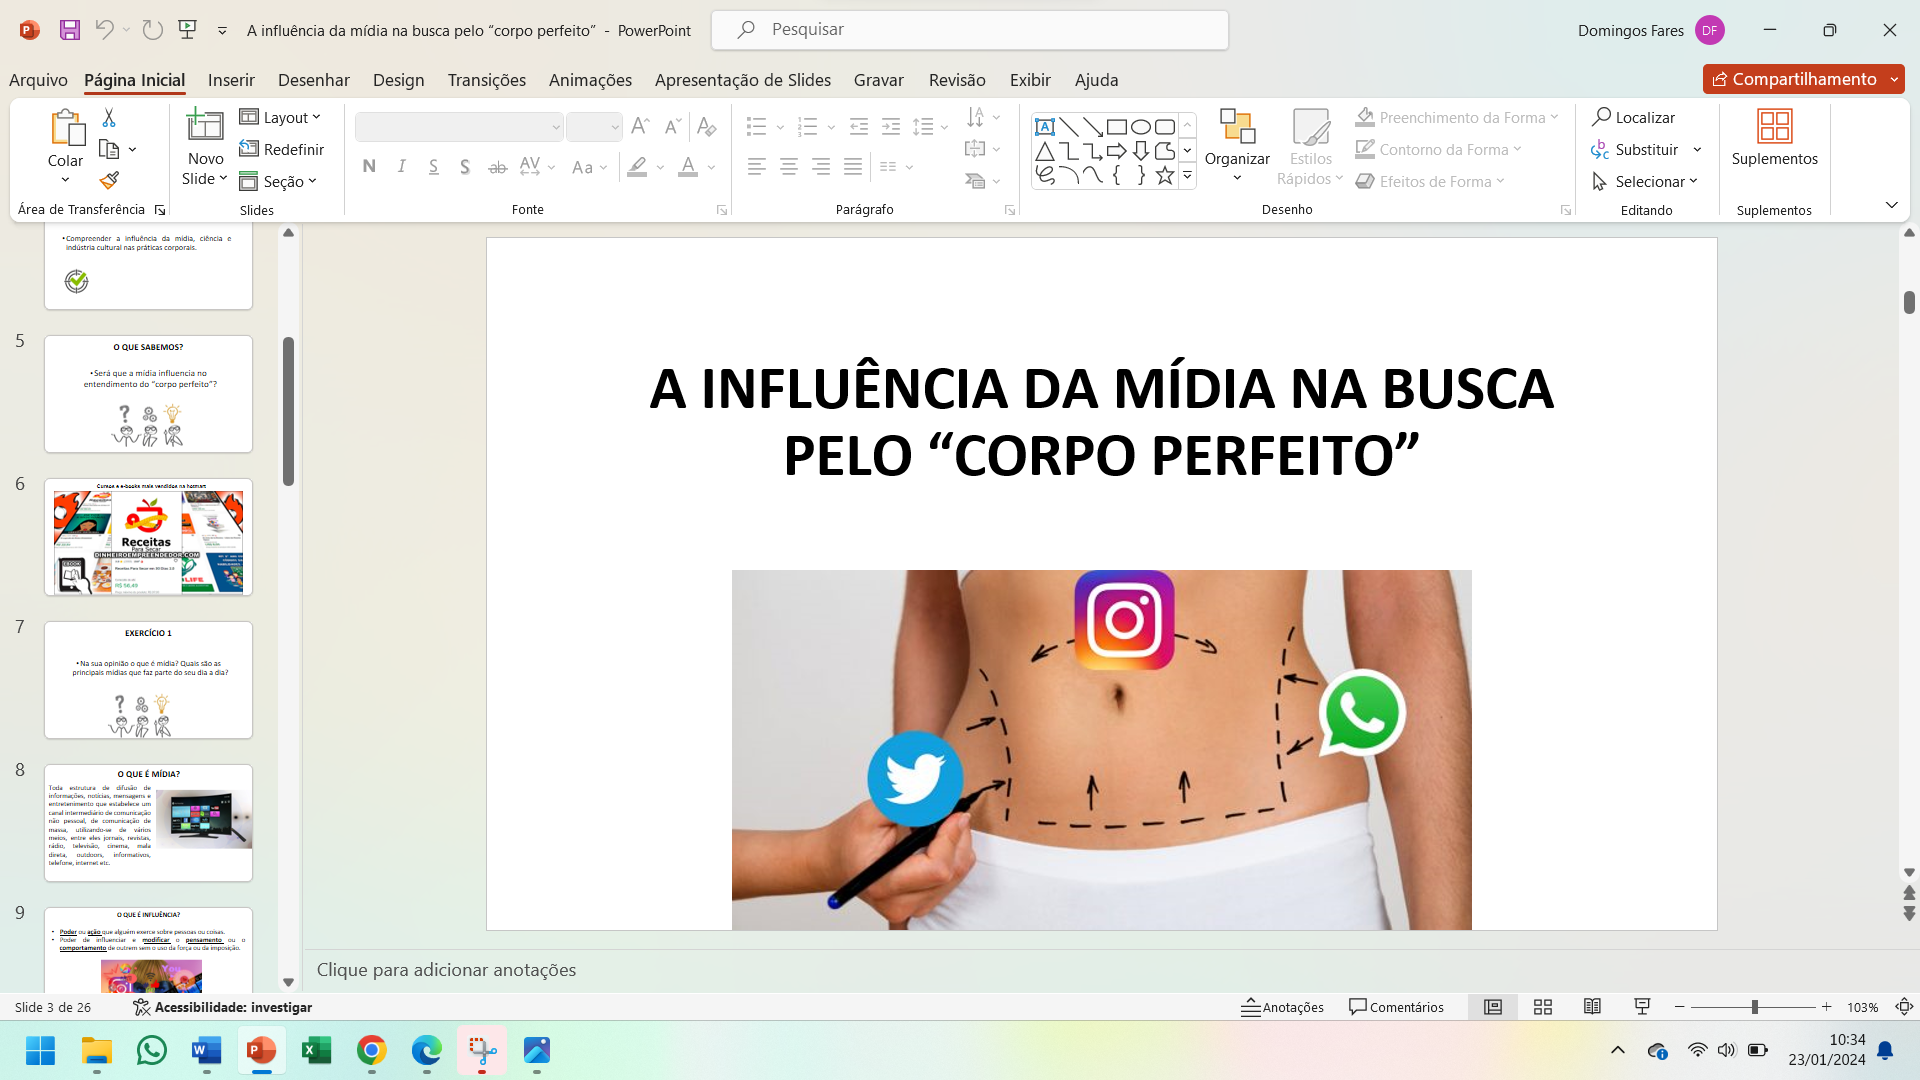Image resolution: width=1920 pixels, height=1080 pixels.
Task: Activate the Format Painter brush icon
Action: (x=109, y=180)
